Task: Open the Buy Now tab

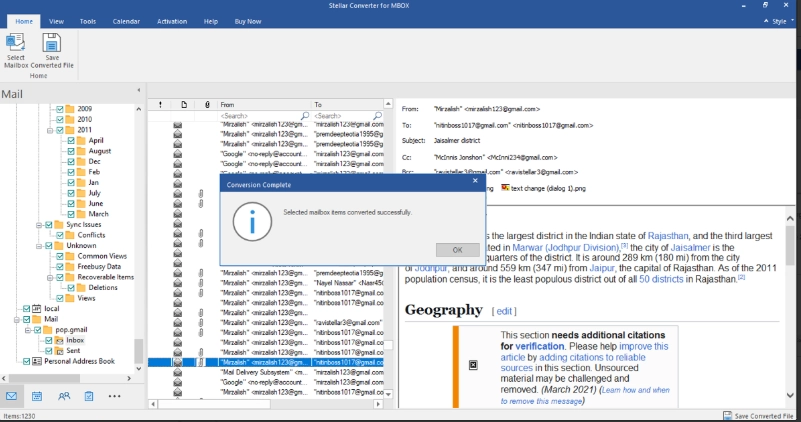Action: tap(248, 21)
